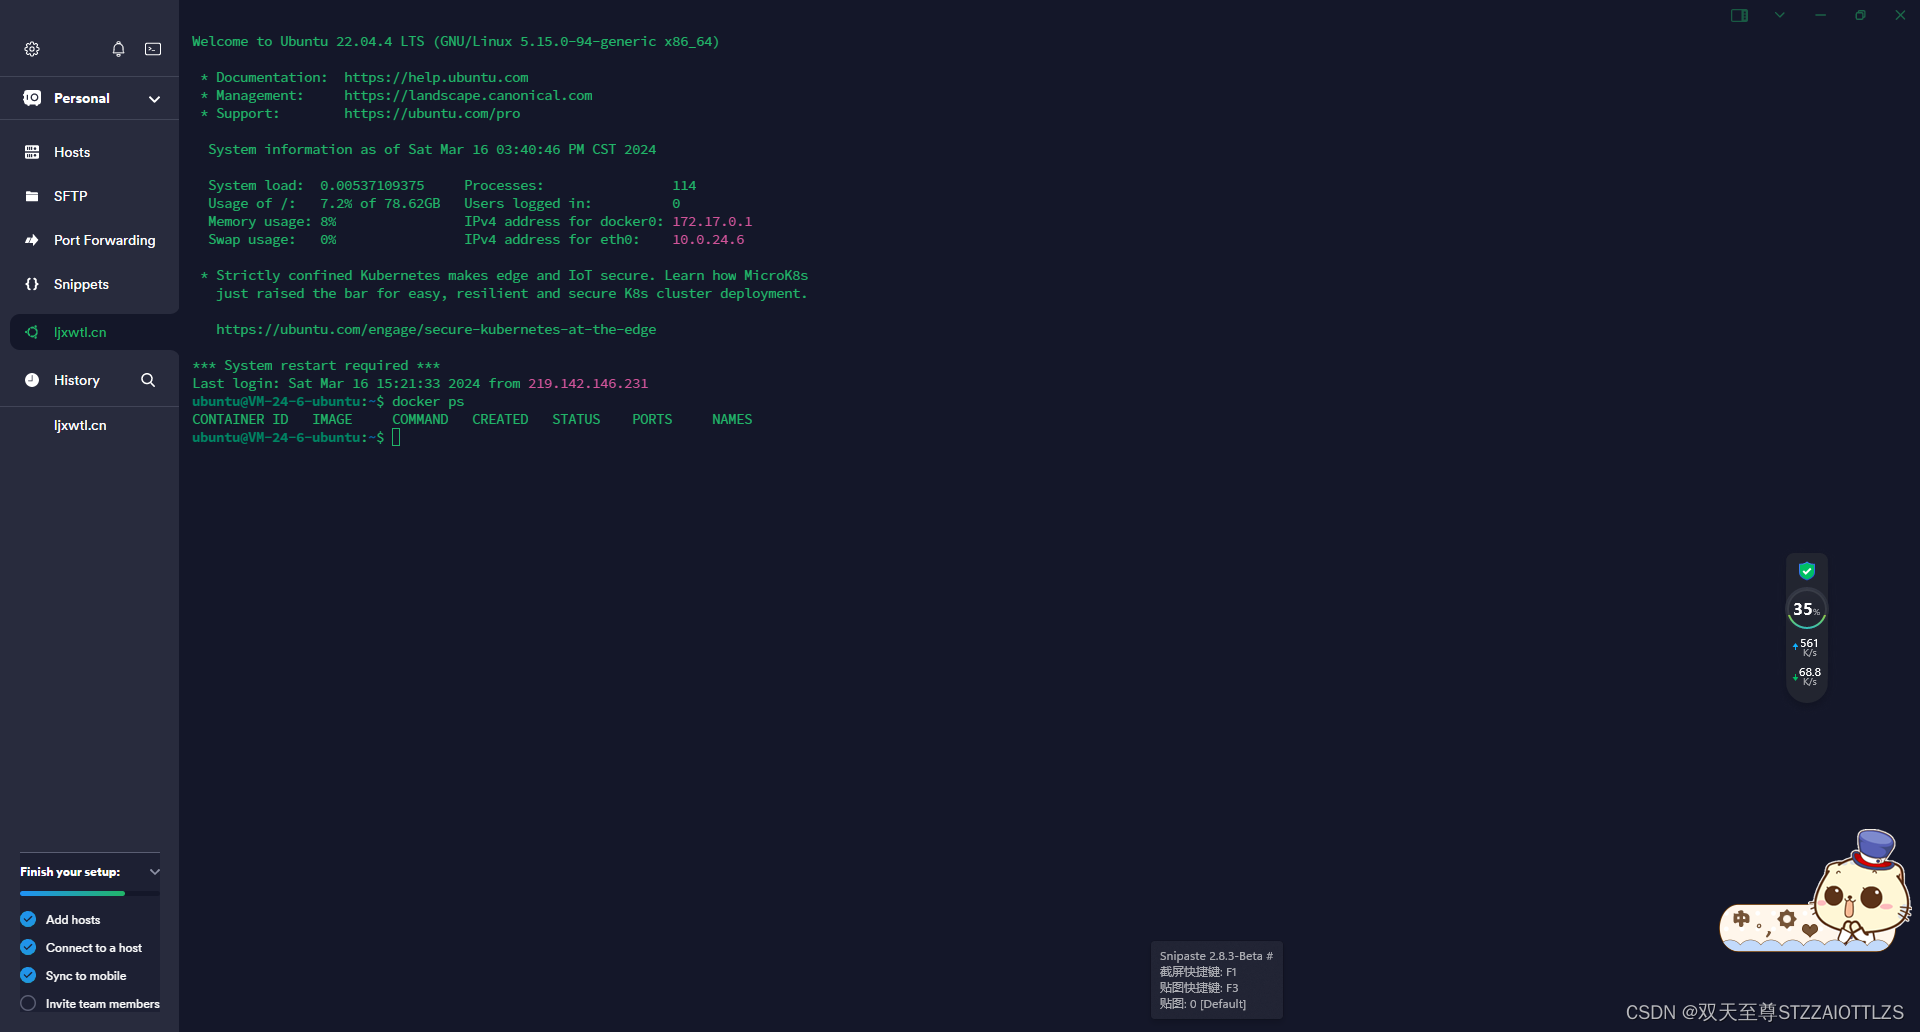Select Connect to a host item
This screenshot has height=1032, width=1920.
tap(93, 947)
